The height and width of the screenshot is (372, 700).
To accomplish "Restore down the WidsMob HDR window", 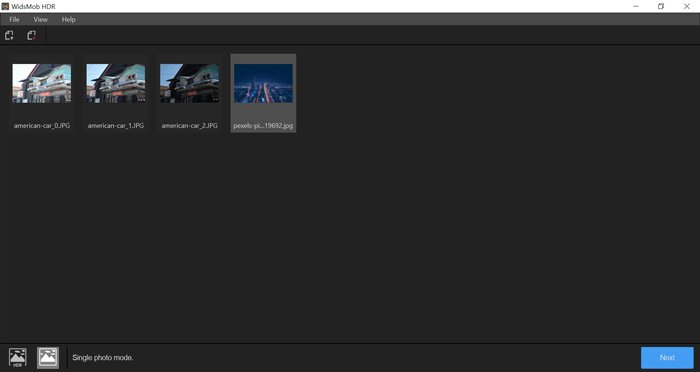I will click(661, 6).
